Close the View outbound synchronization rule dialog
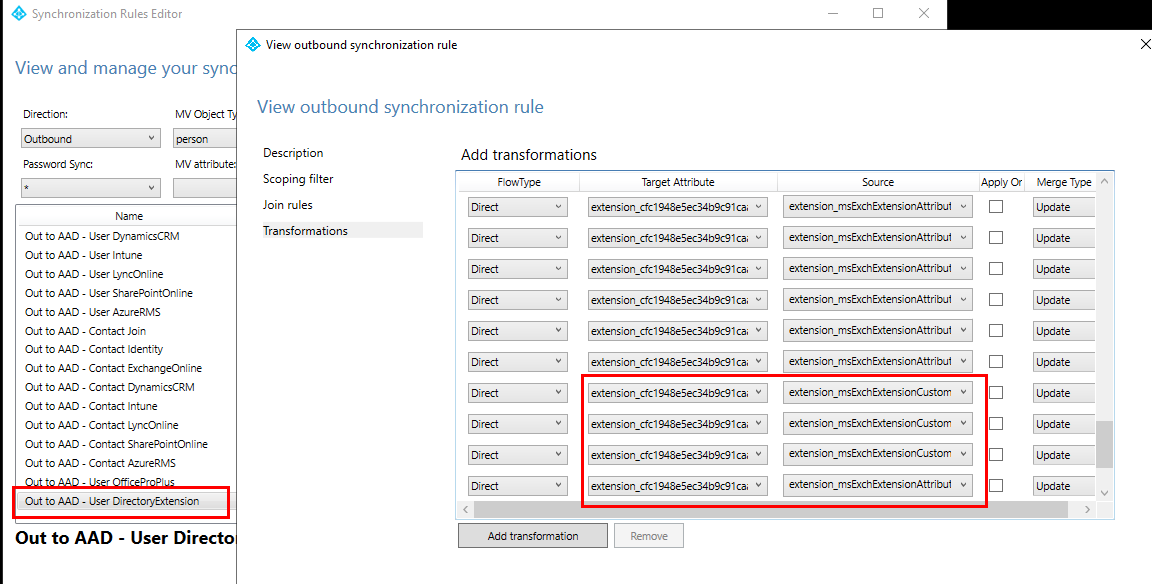Image resolution: width=1152 pixels, height=584 pixels. point(1145,45)
